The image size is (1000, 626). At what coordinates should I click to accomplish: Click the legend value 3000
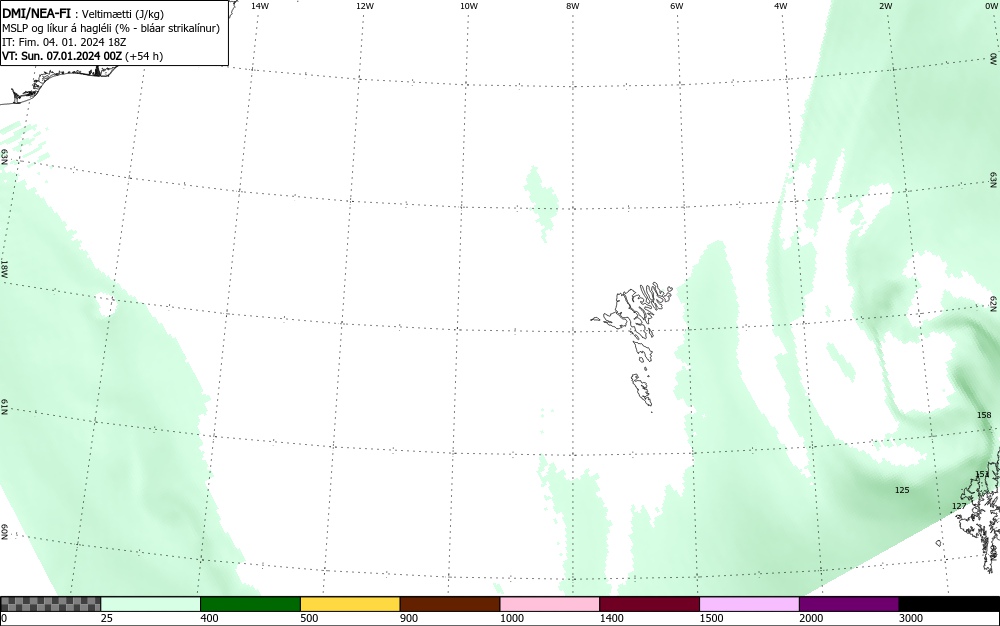(911, 618)
